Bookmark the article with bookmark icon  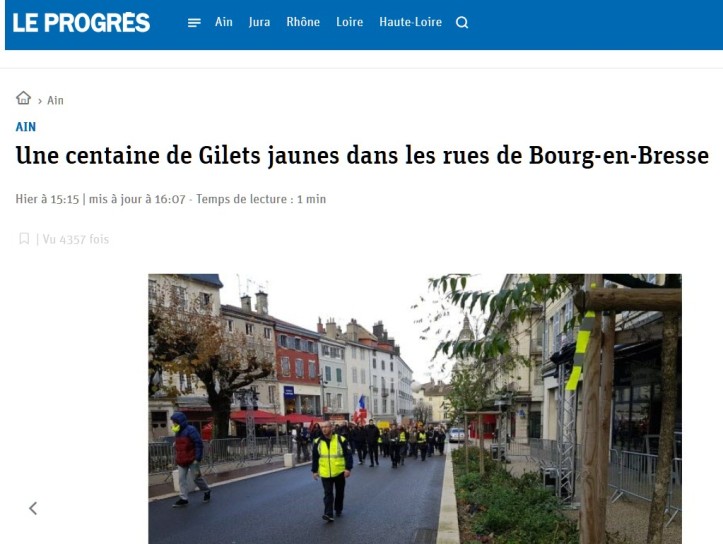[x=24, y=239]
